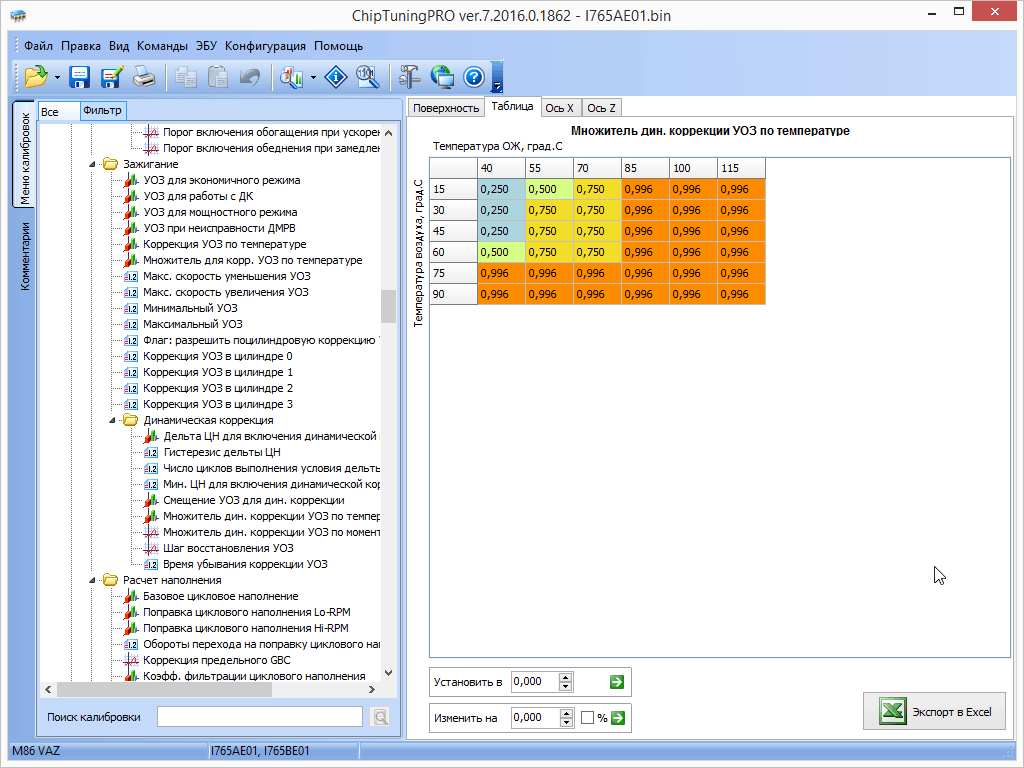
Task: Open help with the question mark icon
Action: pyautogui.click(x=474, y=76)
